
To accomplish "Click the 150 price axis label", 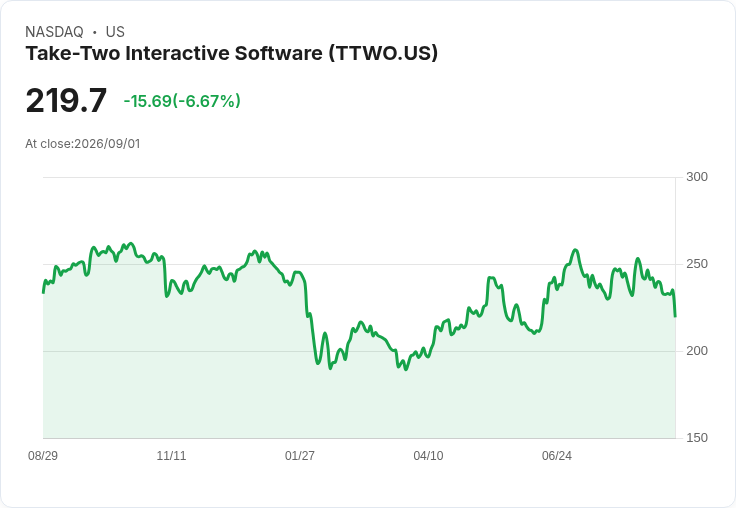I will click(x=697, y=438).
